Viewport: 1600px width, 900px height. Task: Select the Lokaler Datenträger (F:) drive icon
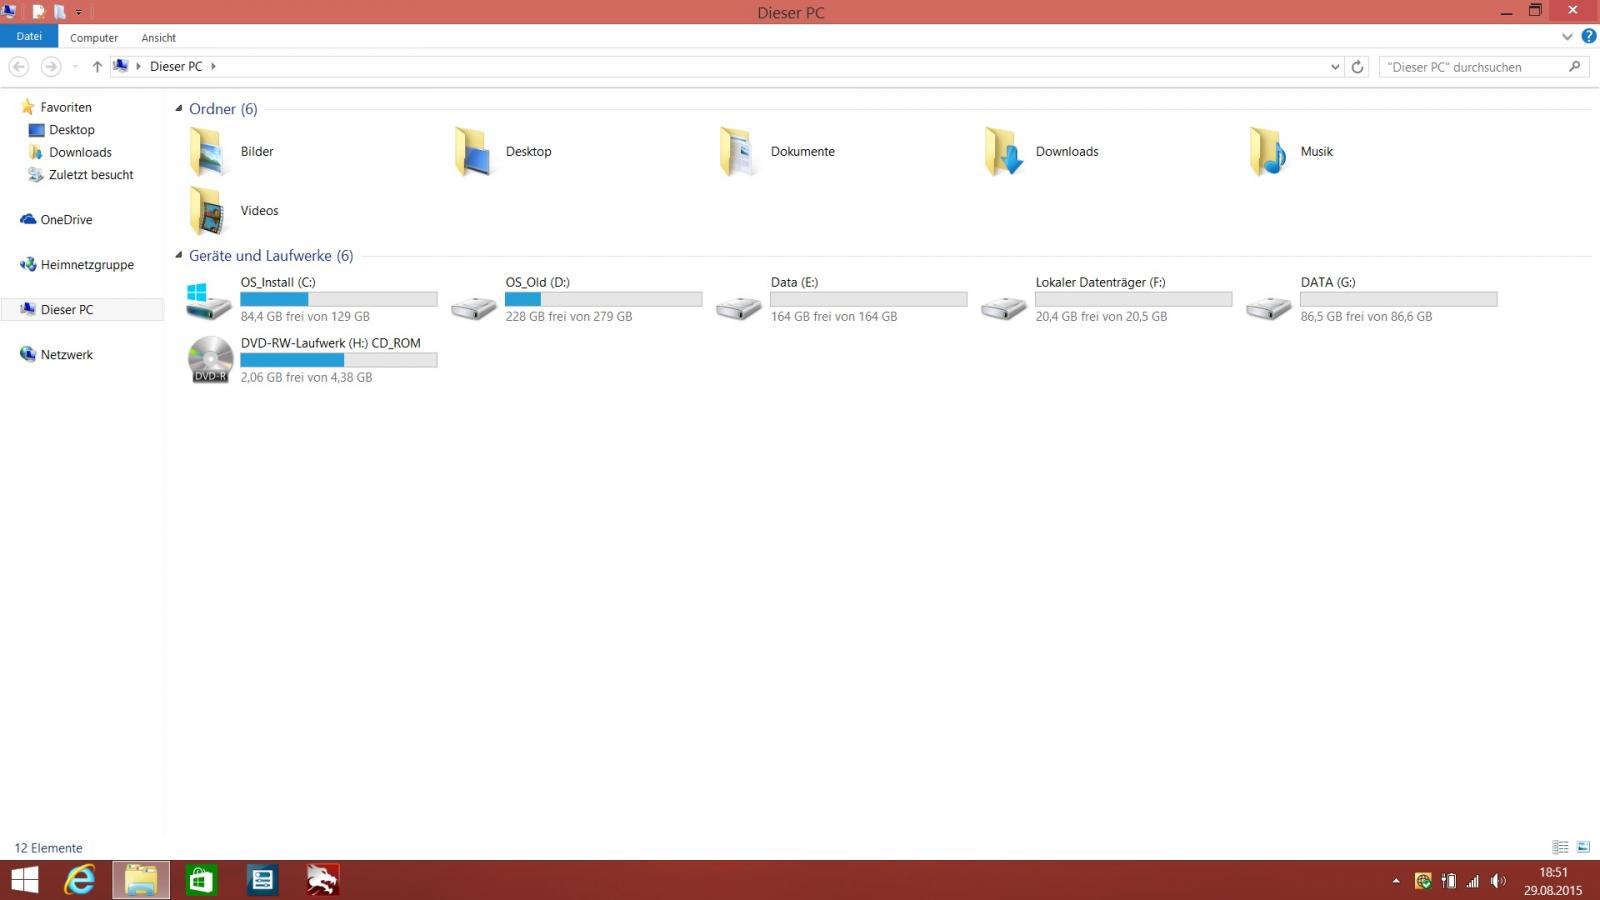[1003, 308]
